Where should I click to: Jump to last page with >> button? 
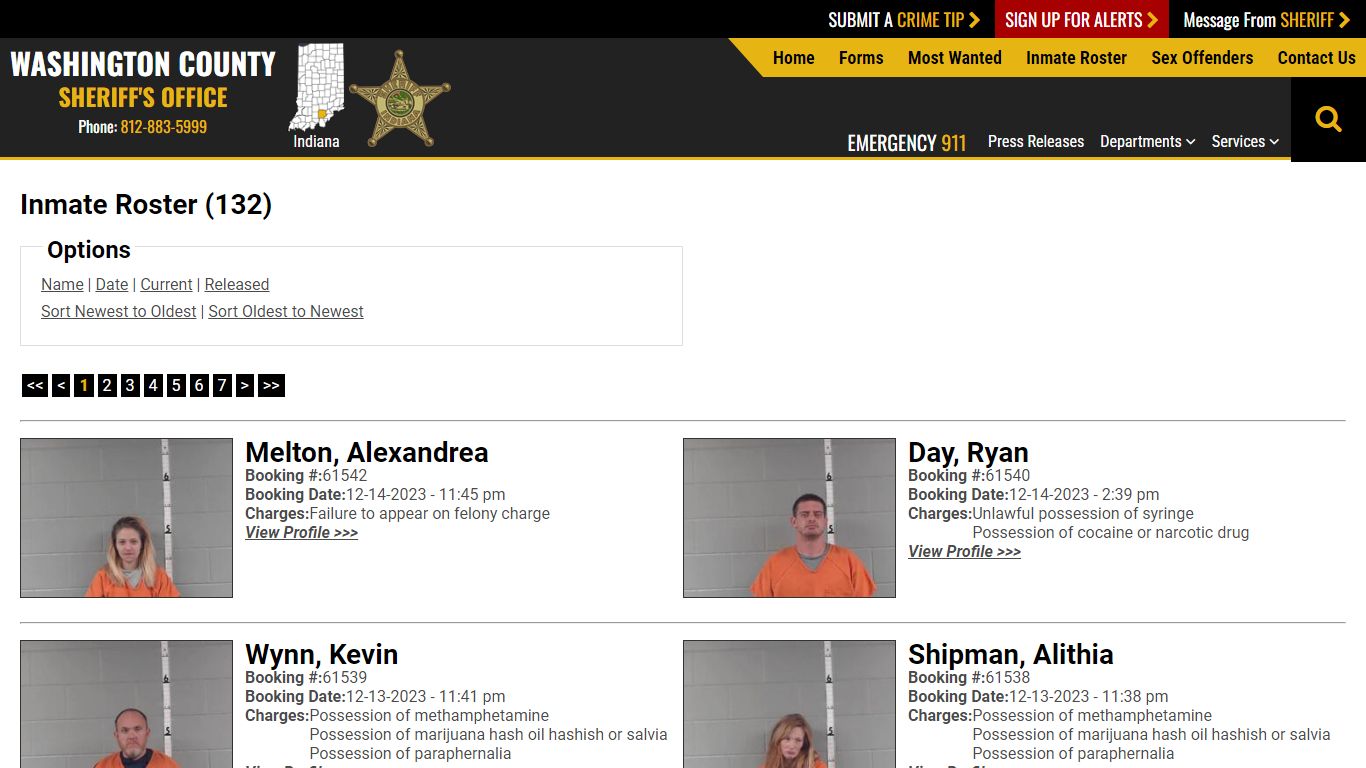coord(271,385)
